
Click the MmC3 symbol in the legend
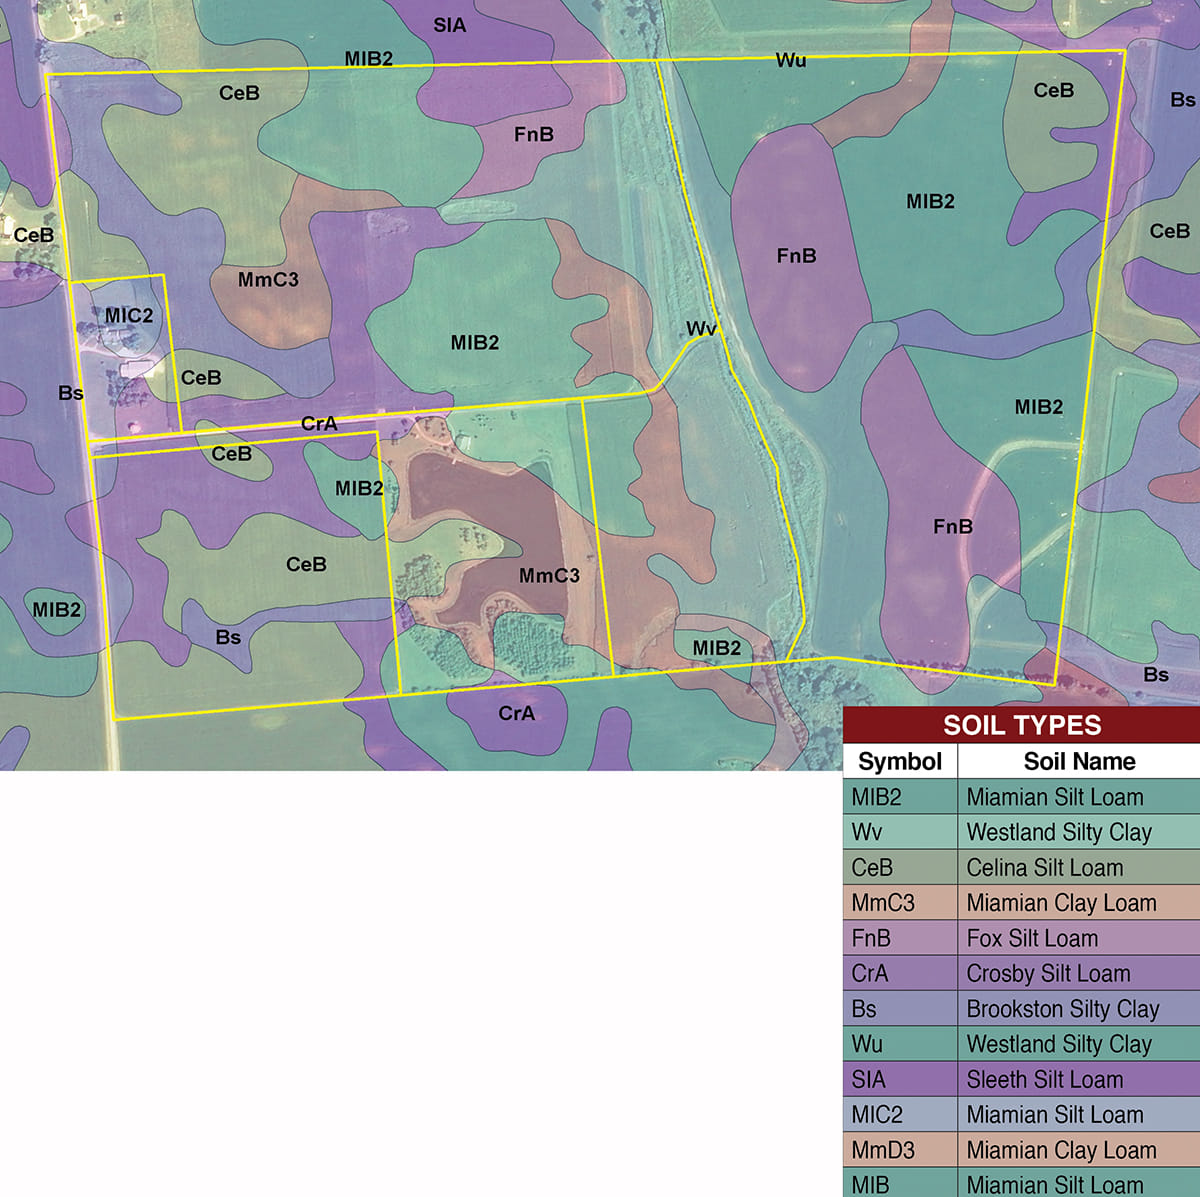tap(882, 903)
